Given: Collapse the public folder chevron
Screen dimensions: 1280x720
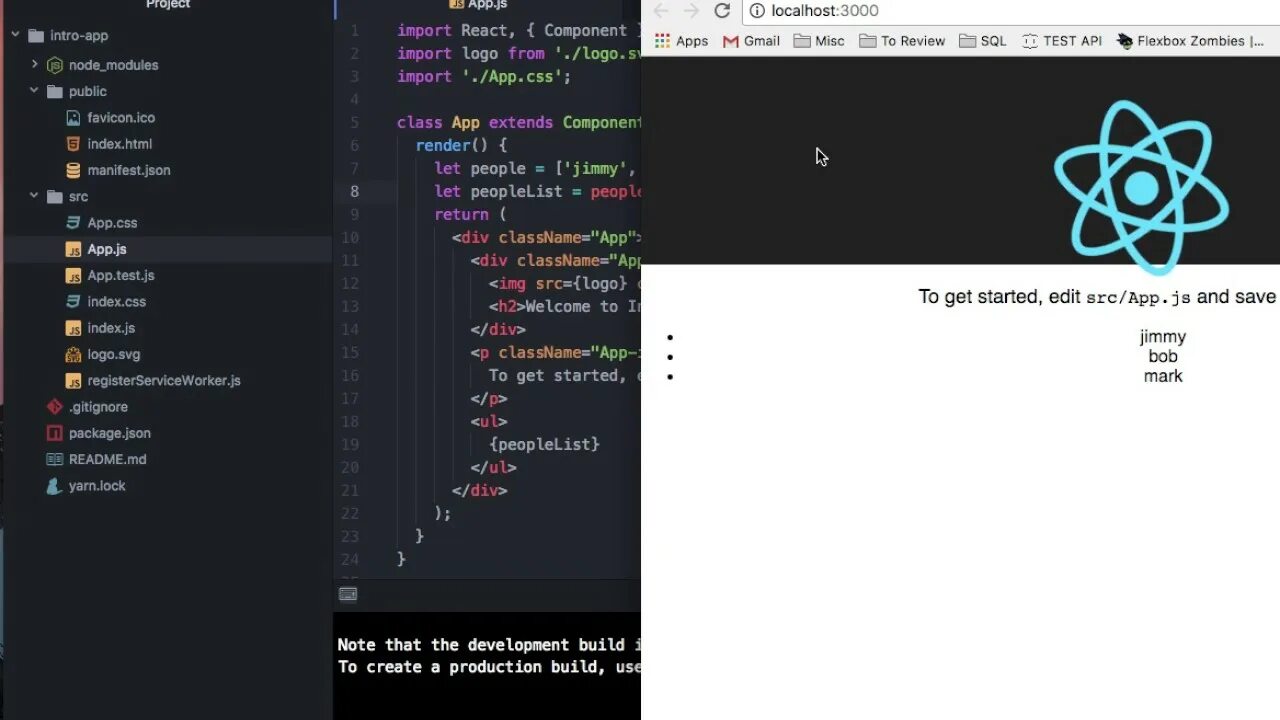Looking at the screenshot, I should click(x=34, y=91).
